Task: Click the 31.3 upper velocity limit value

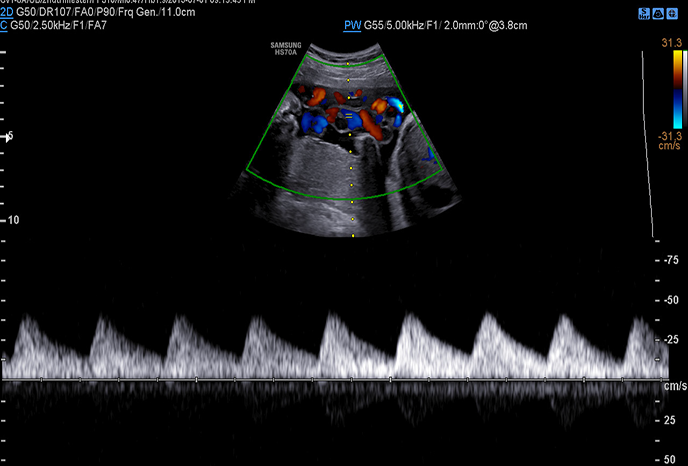Action: click(670, 43)
